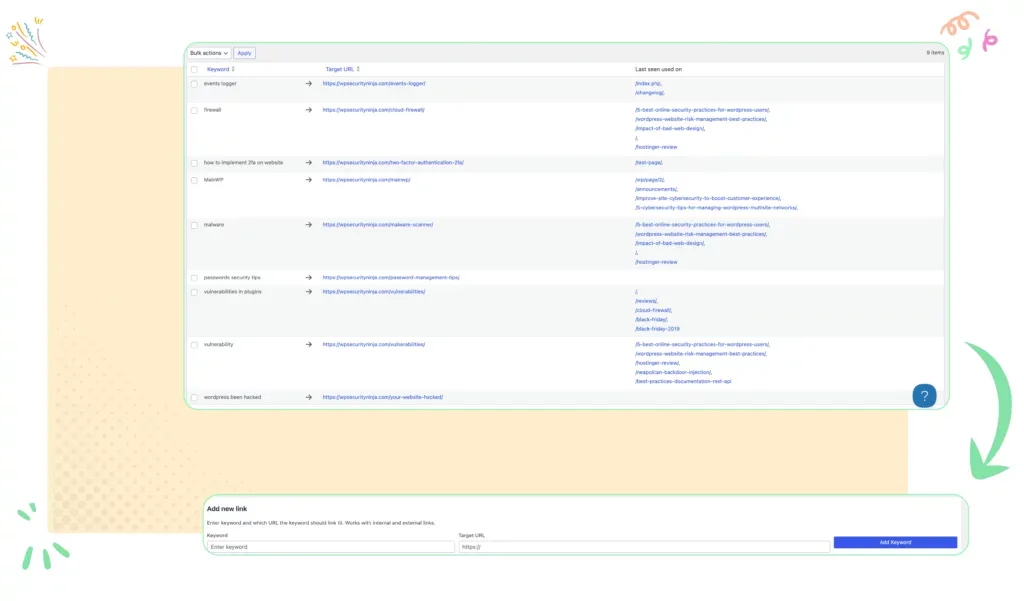Check the passwords security tips checkbox
Image resolution: width=1024 pixels, height=601 pixels.
194,278
